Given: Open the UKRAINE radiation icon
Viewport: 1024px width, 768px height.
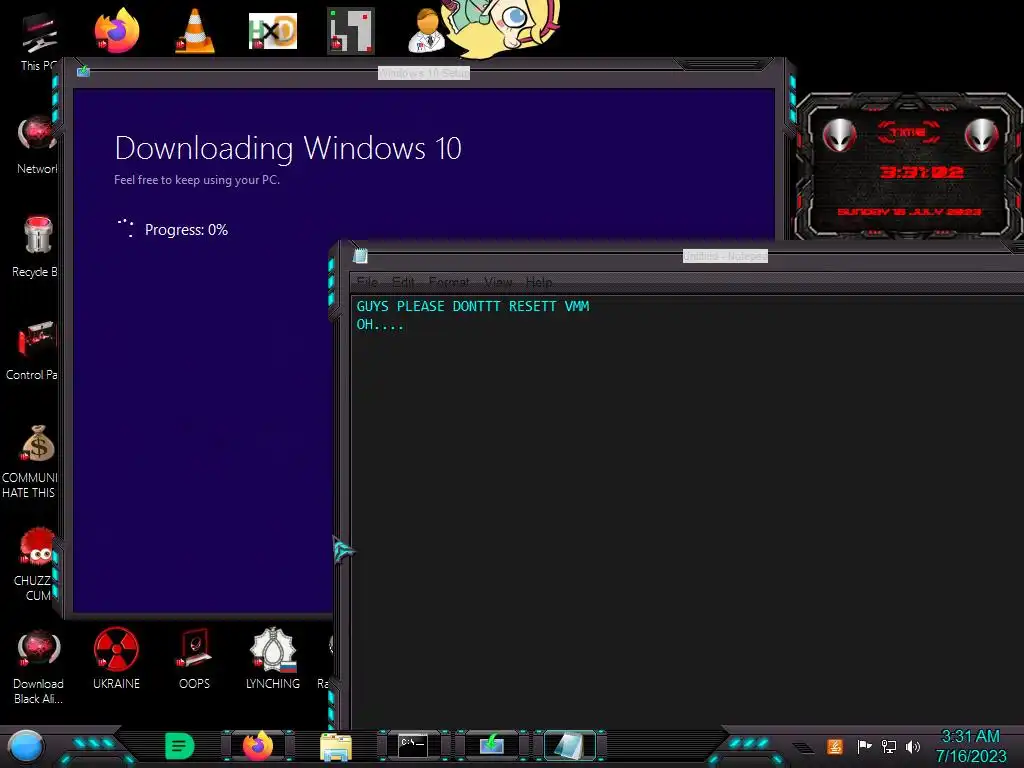Looking at the screenshot, I should click(116, 659).
